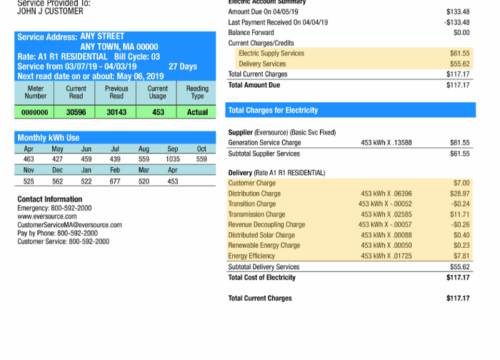Click the Current Read column header
This screenshot has height=360, width=500.
[x=76, y=92]
